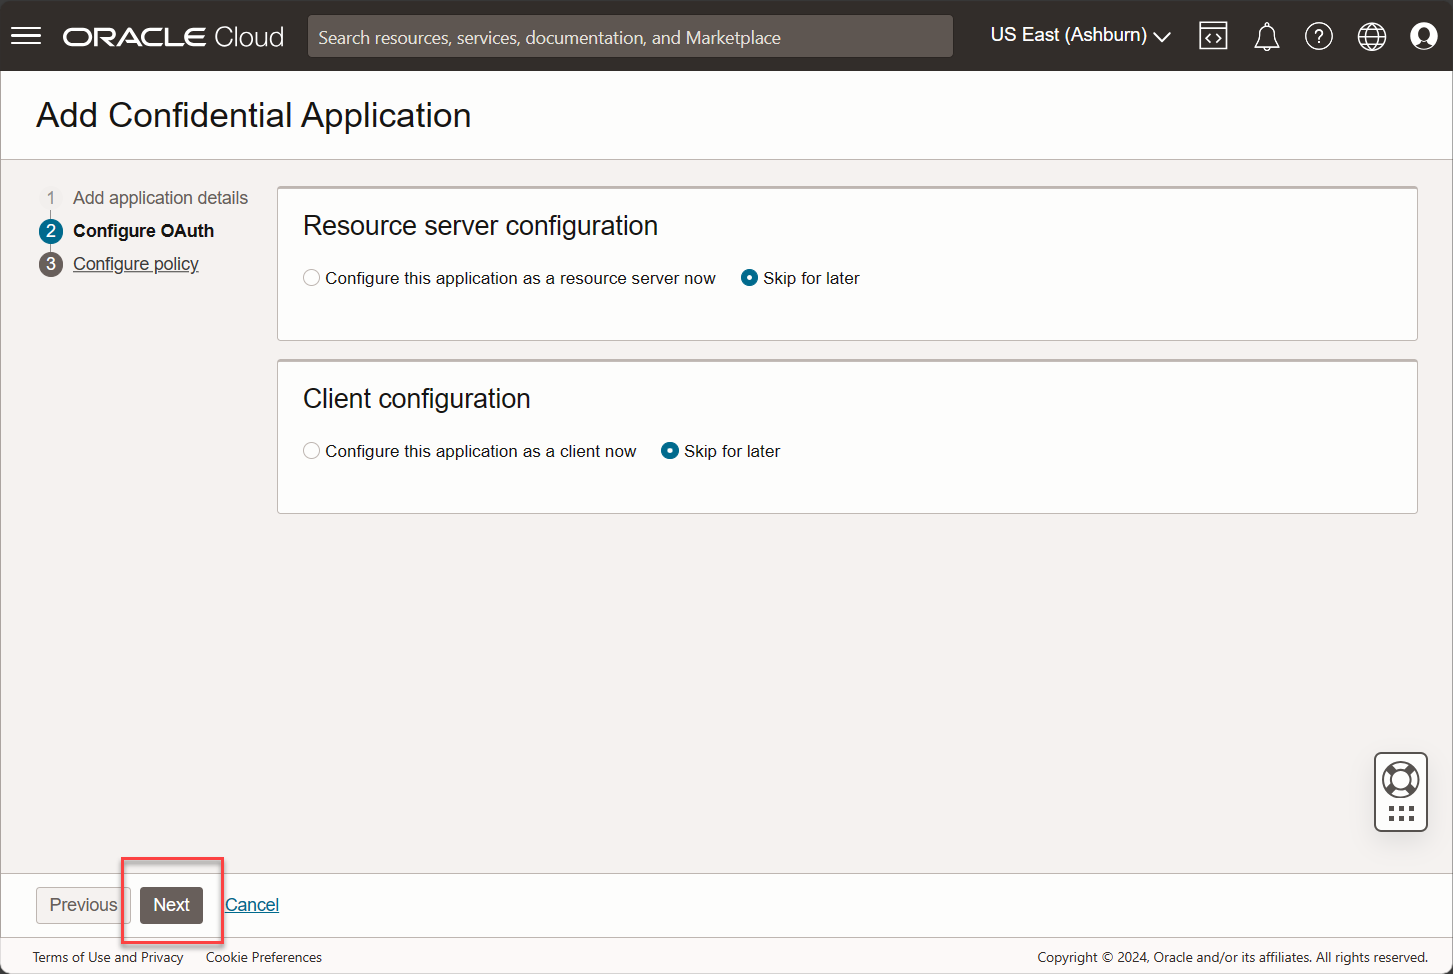Select the Configure OAuth step
Viewport: 1453px width, 974px height.
point(143,230)
